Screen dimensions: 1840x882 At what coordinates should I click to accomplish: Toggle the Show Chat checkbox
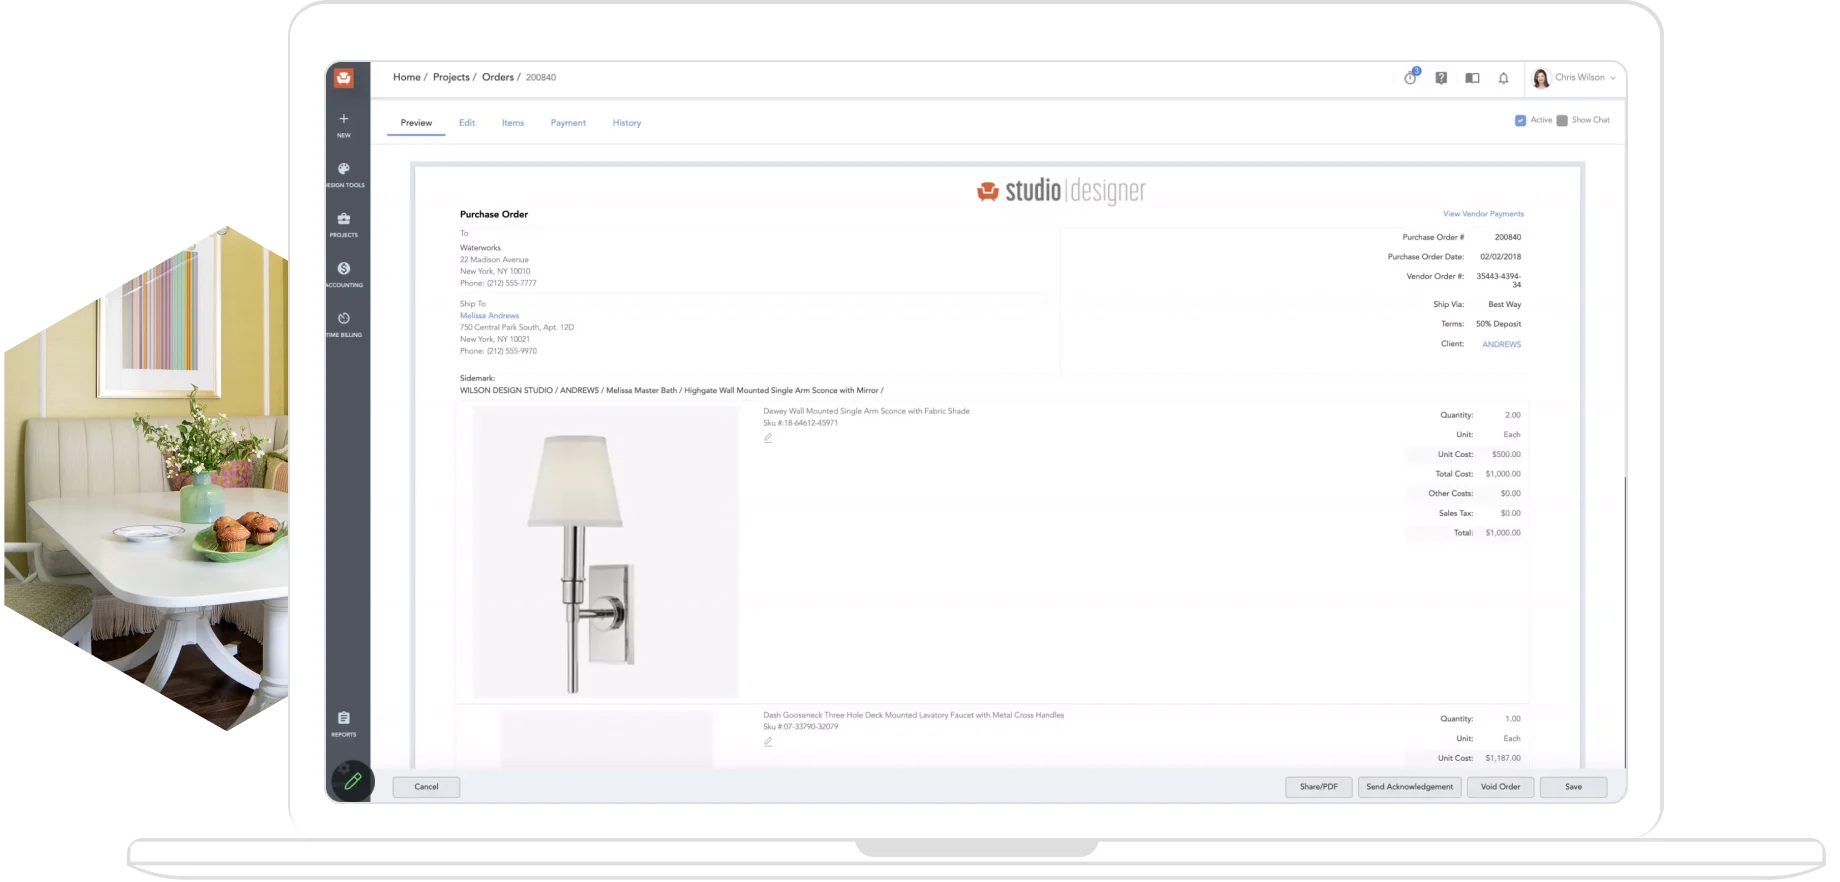[1562, 120]
